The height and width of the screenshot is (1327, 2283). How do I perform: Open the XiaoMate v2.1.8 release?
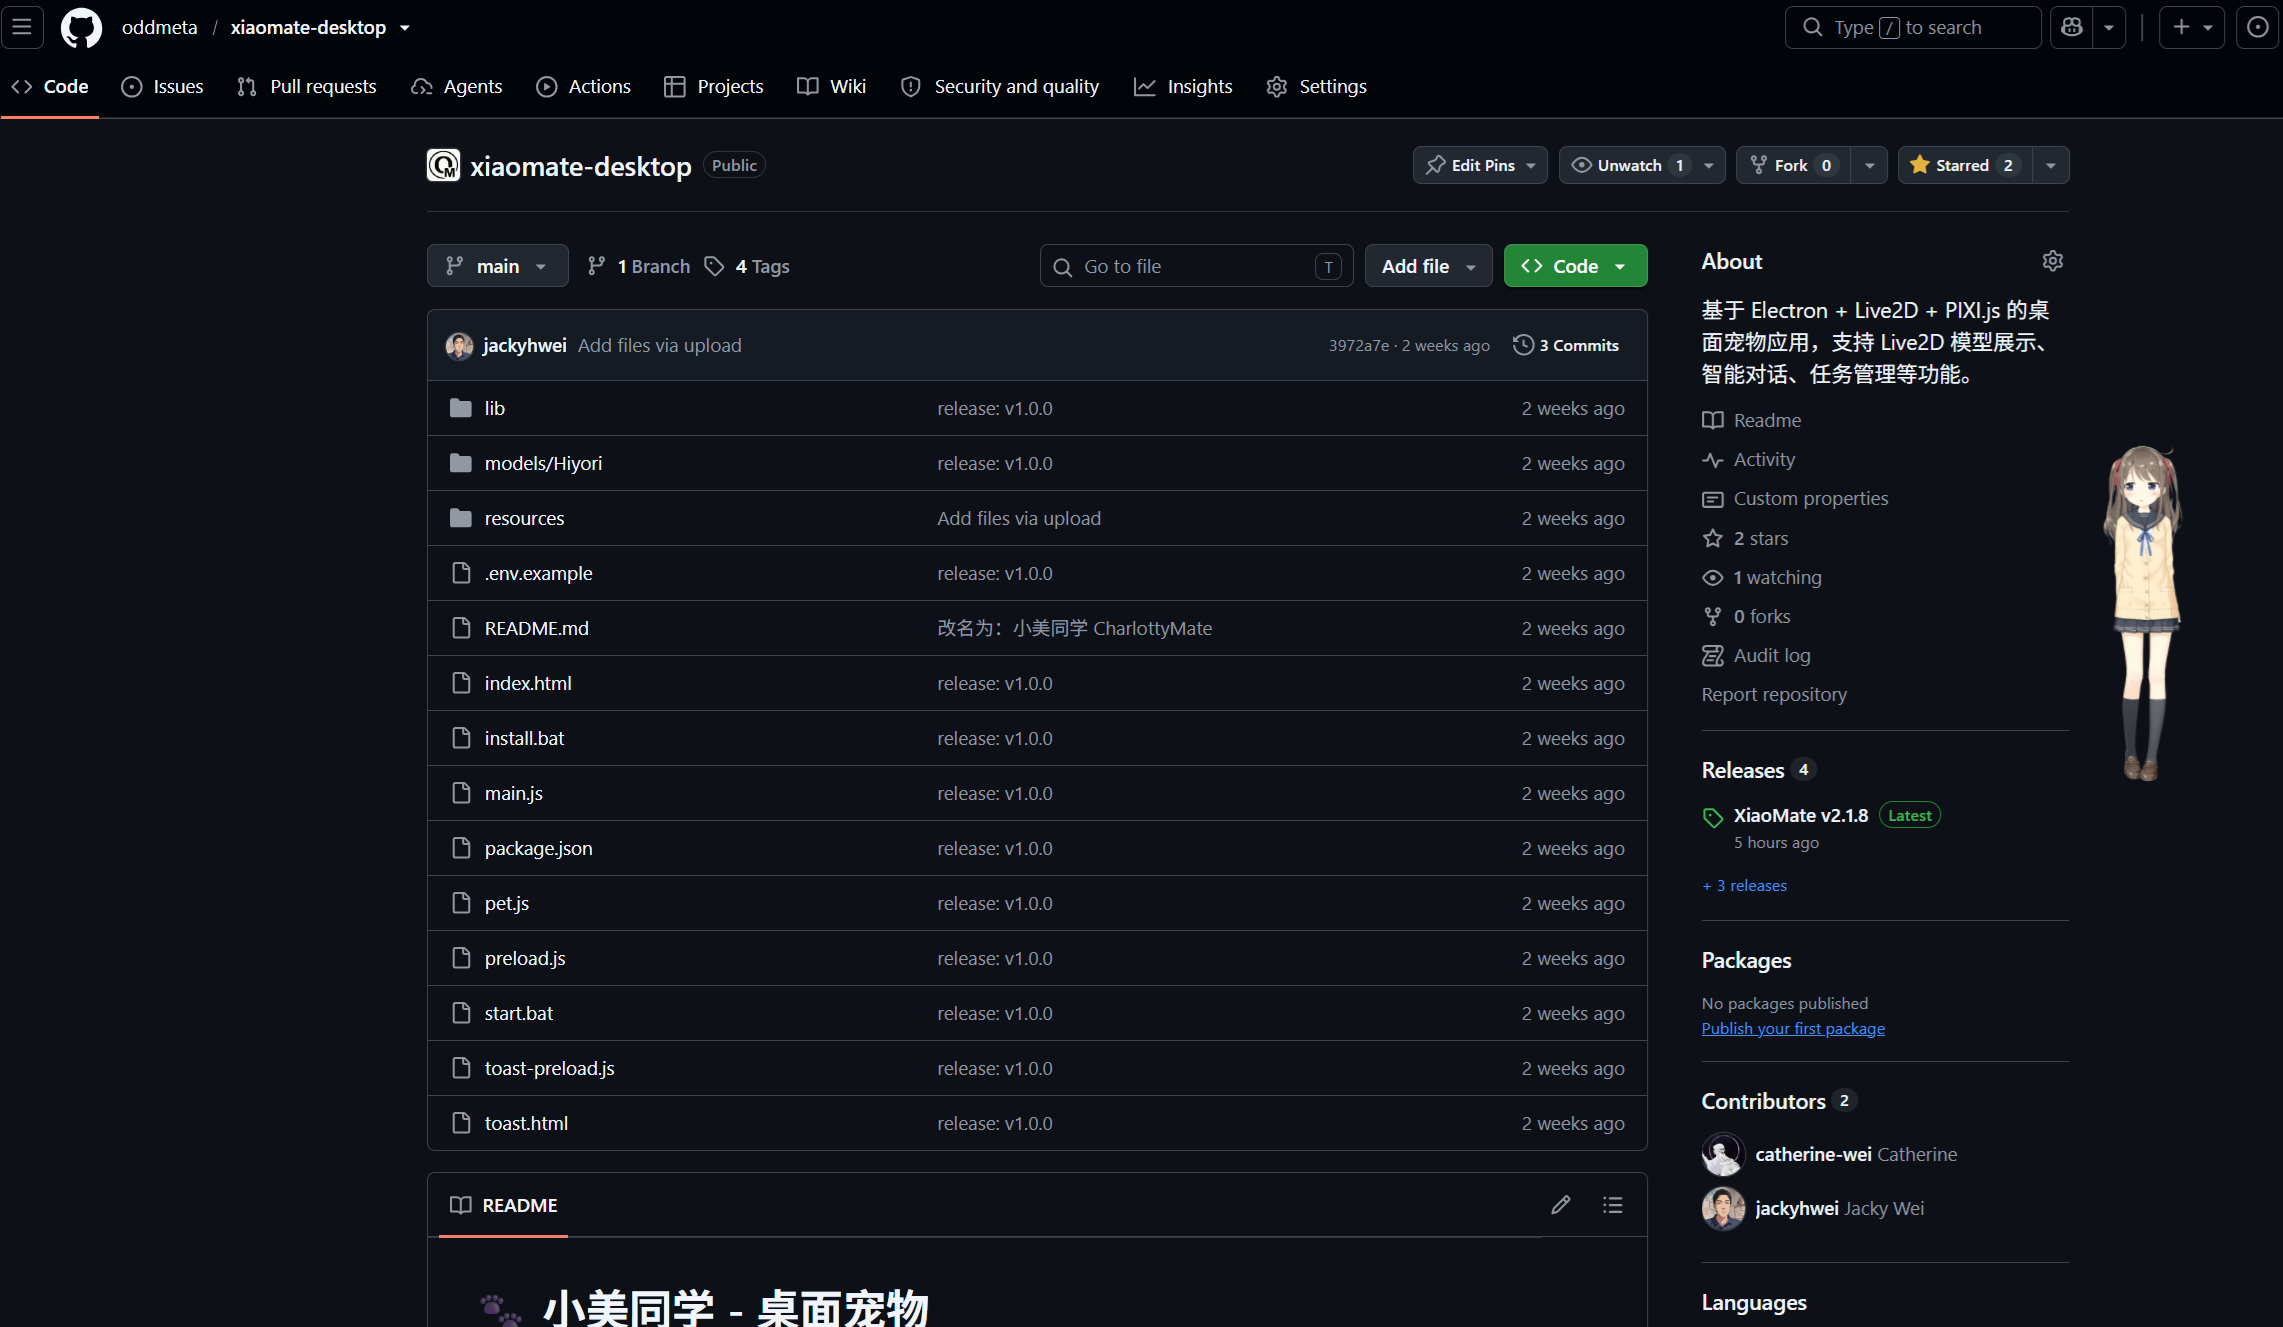coord(1800,816)
